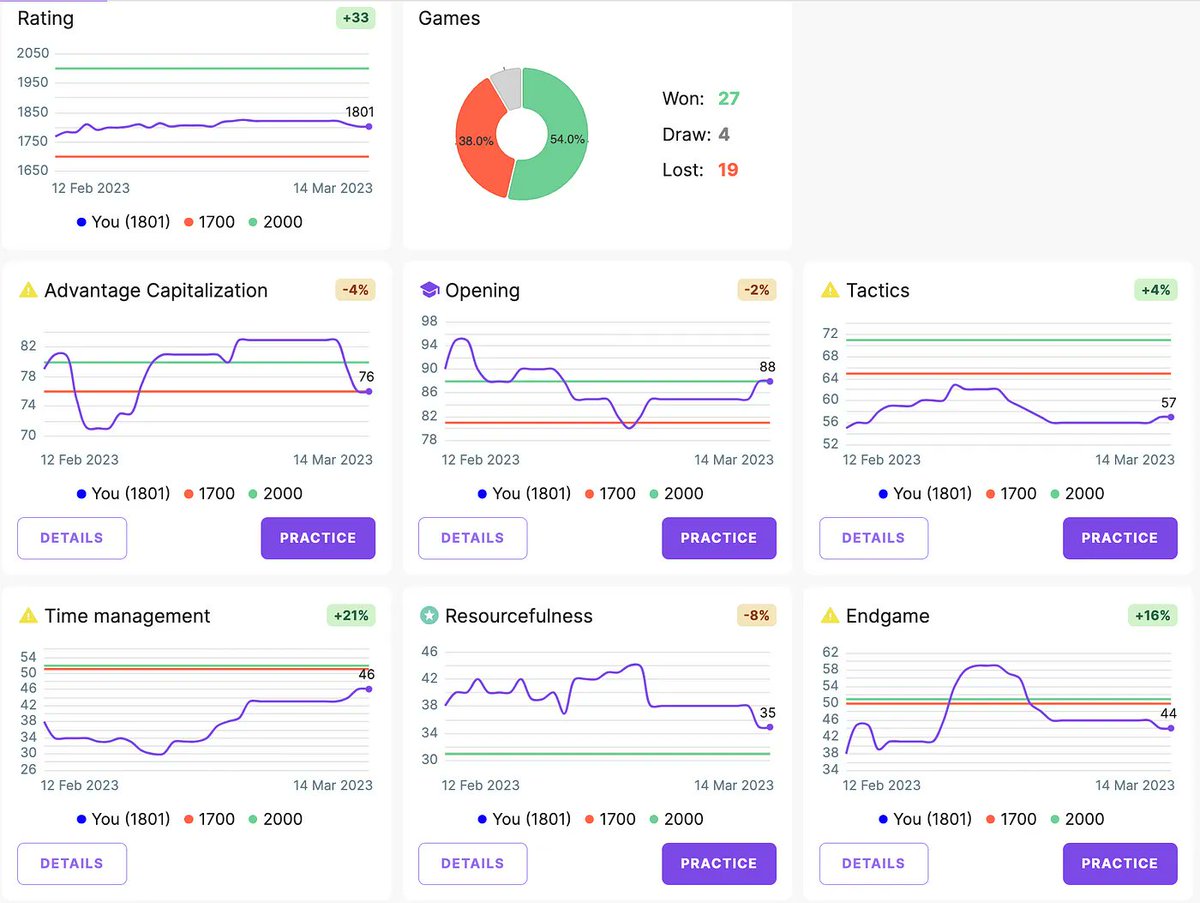The width and height of the screenshot is (1200, 903).
Task: Toggle 'You (1801)' legend in Rating chart
Action: click(x=123, y=222)
